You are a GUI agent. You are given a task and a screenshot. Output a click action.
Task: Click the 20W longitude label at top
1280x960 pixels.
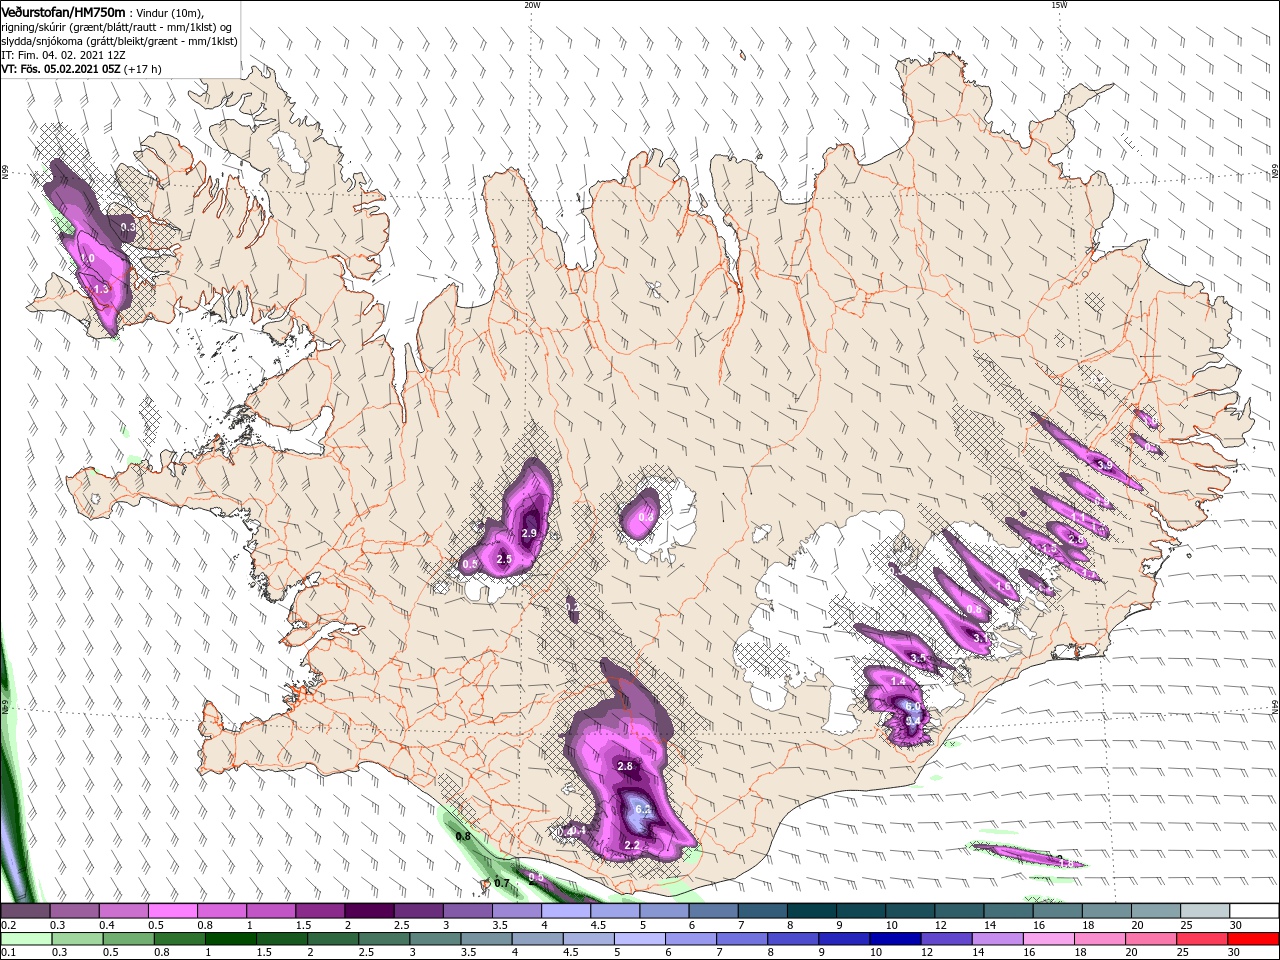coord(532,5)
